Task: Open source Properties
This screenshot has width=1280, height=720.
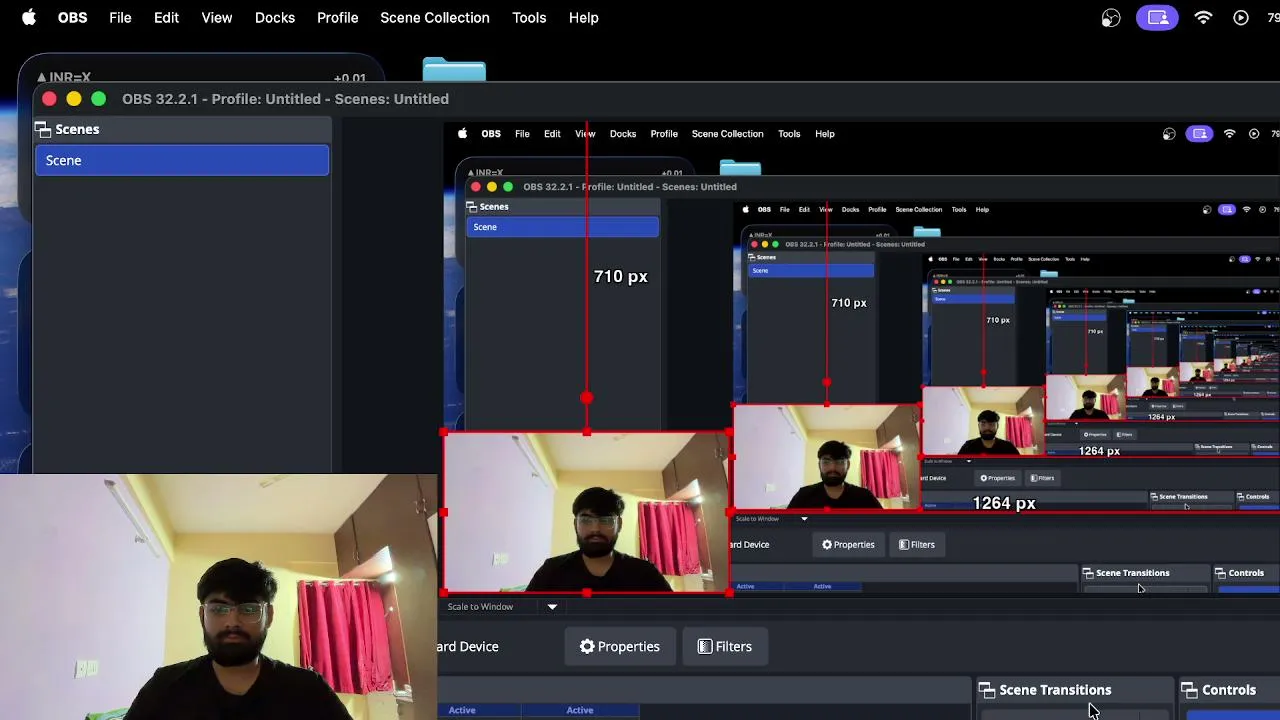Action: click(620, 646)
